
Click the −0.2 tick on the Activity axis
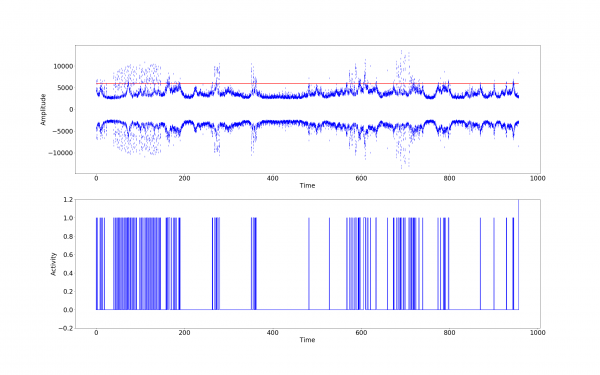[x=65, y=328]
